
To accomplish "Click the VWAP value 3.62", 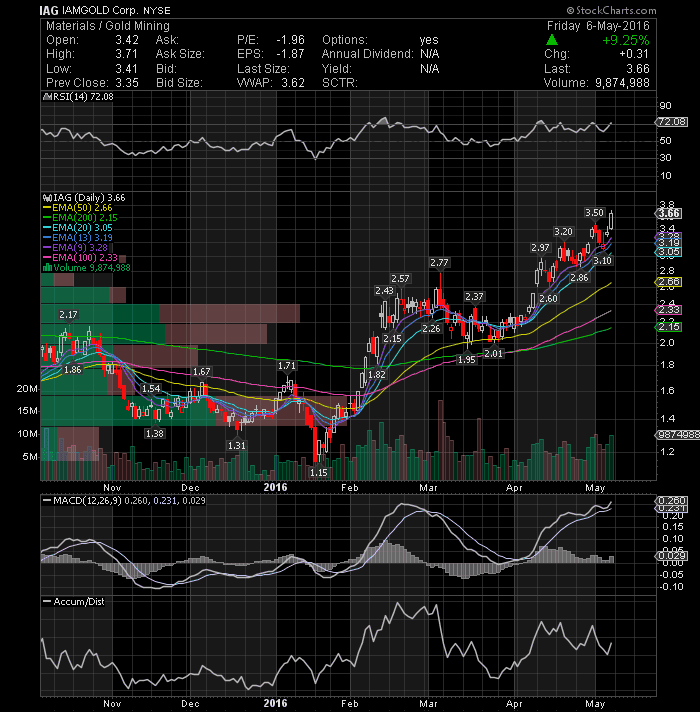I will pos(293,83).
